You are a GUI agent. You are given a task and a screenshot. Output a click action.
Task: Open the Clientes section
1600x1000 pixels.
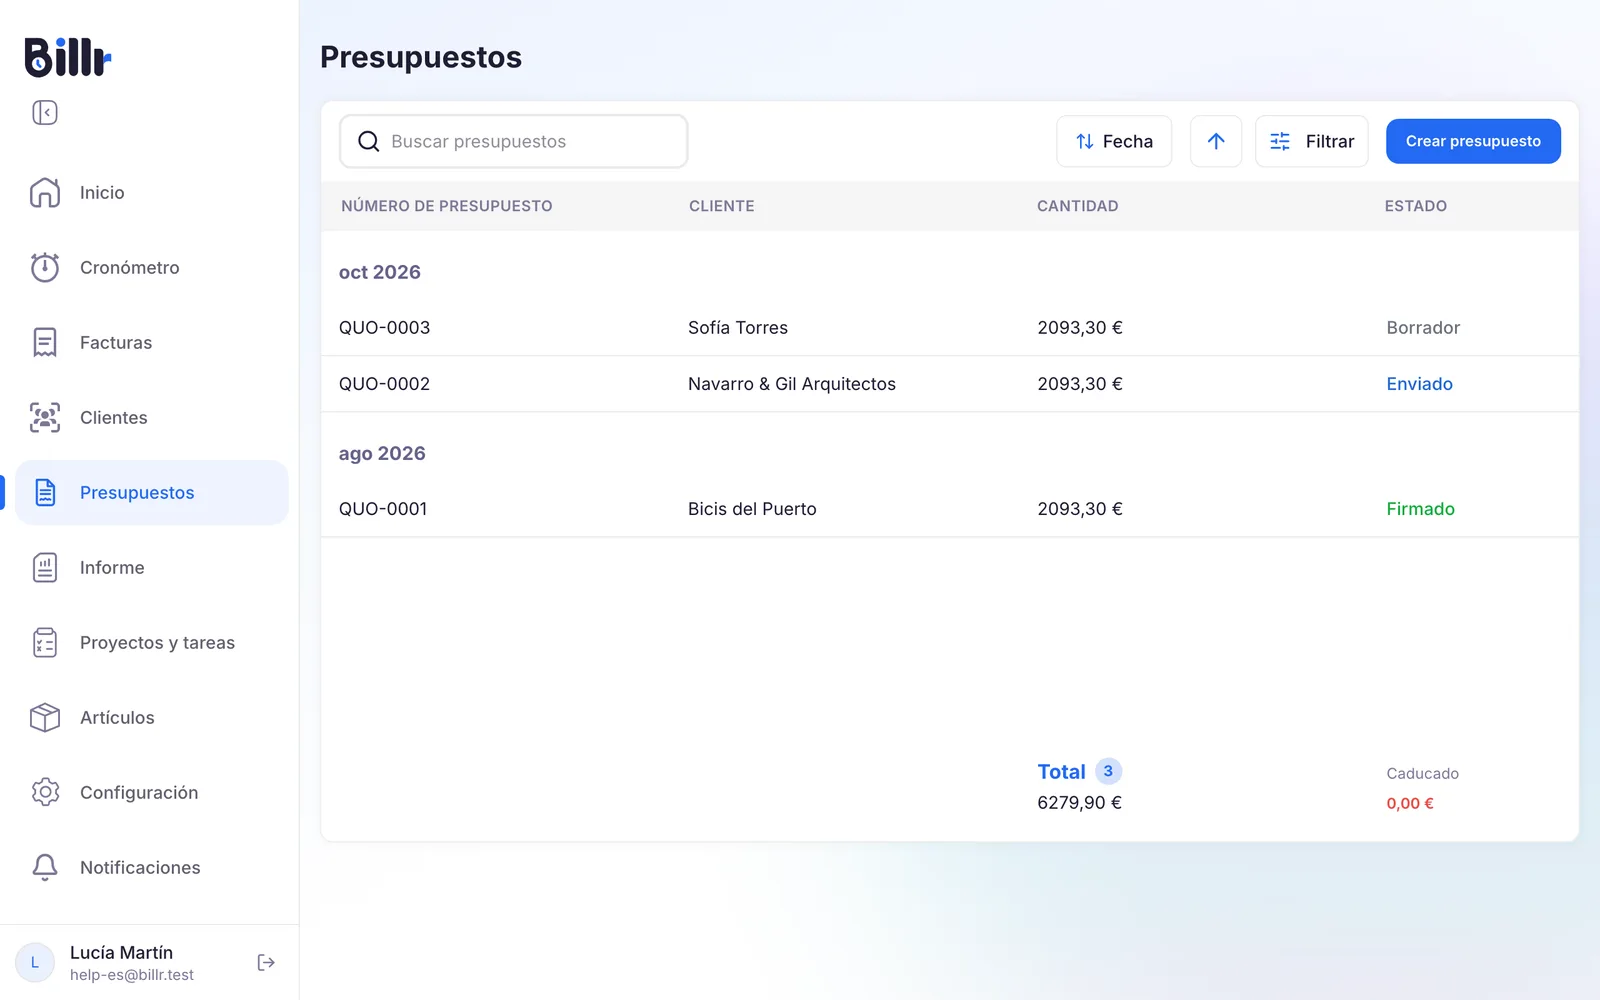point(152,417)
